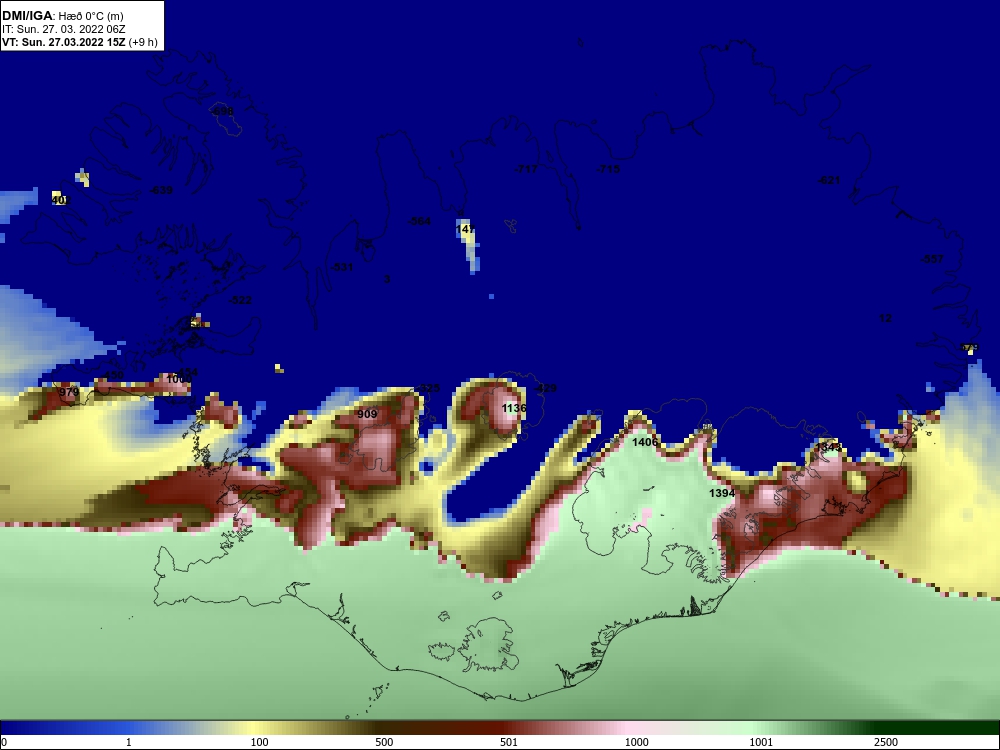The height and width of the screenshot is (750, 1000).
Task: Click the IT initial time line 06Z
Action: point(64,29)
